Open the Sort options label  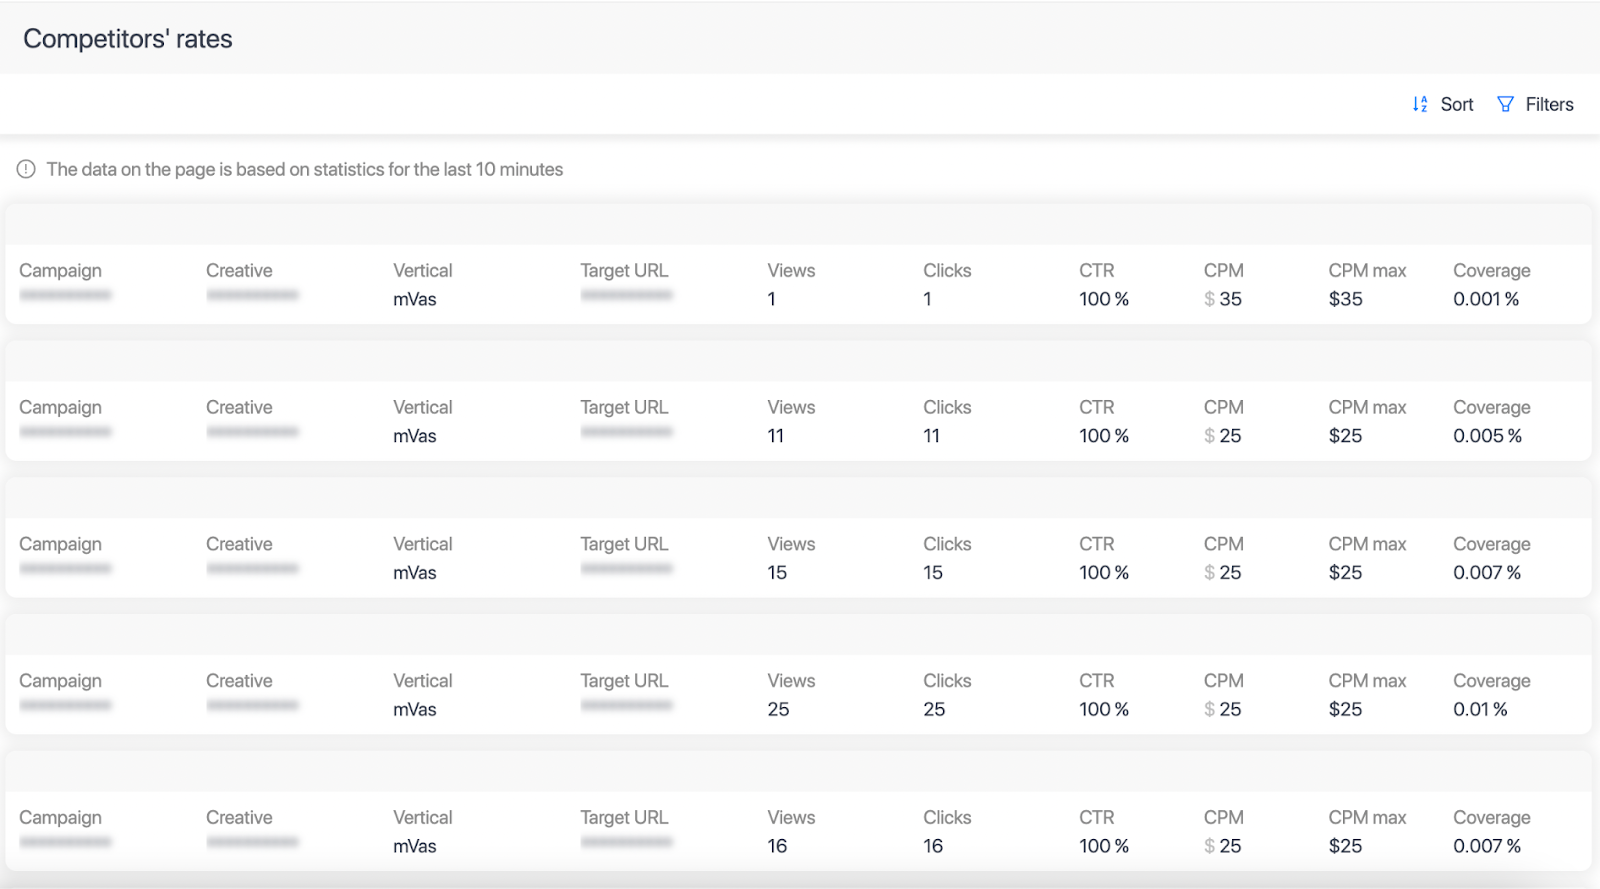pos(1456,104)
